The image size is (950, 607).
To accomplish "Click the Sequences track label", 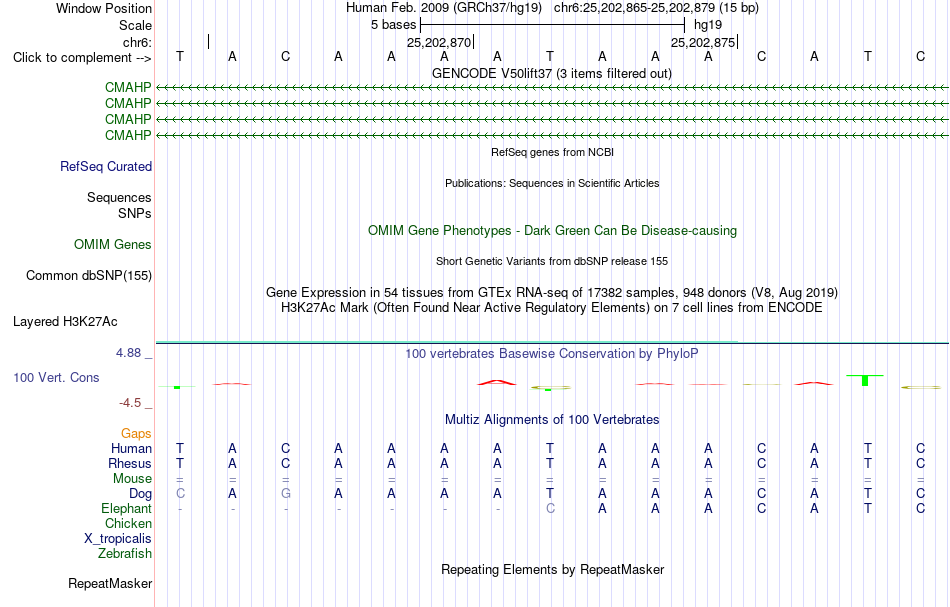I will tap(119, 197).
